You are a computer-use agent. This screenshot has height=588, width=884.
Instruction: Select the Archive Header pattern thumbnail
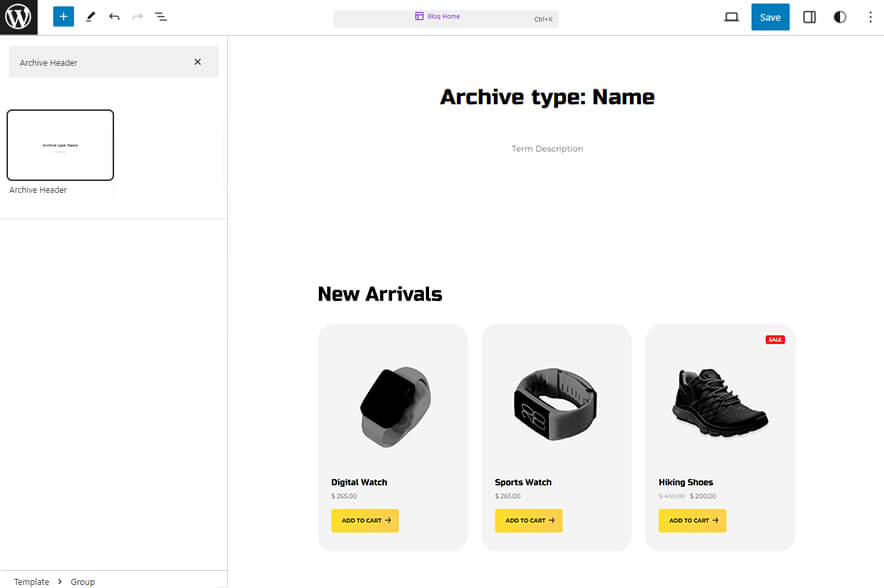point(60,145)
